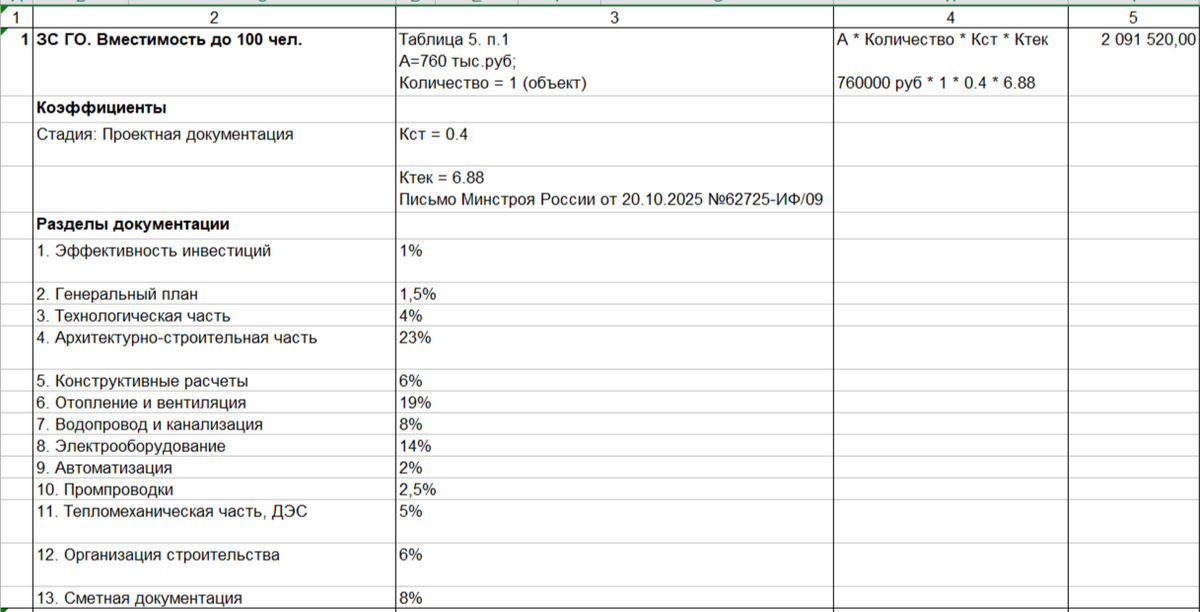1200x612 pixels.
Task: Select the 'А=760 тыс.руб;' line
Action: (457, 61)
